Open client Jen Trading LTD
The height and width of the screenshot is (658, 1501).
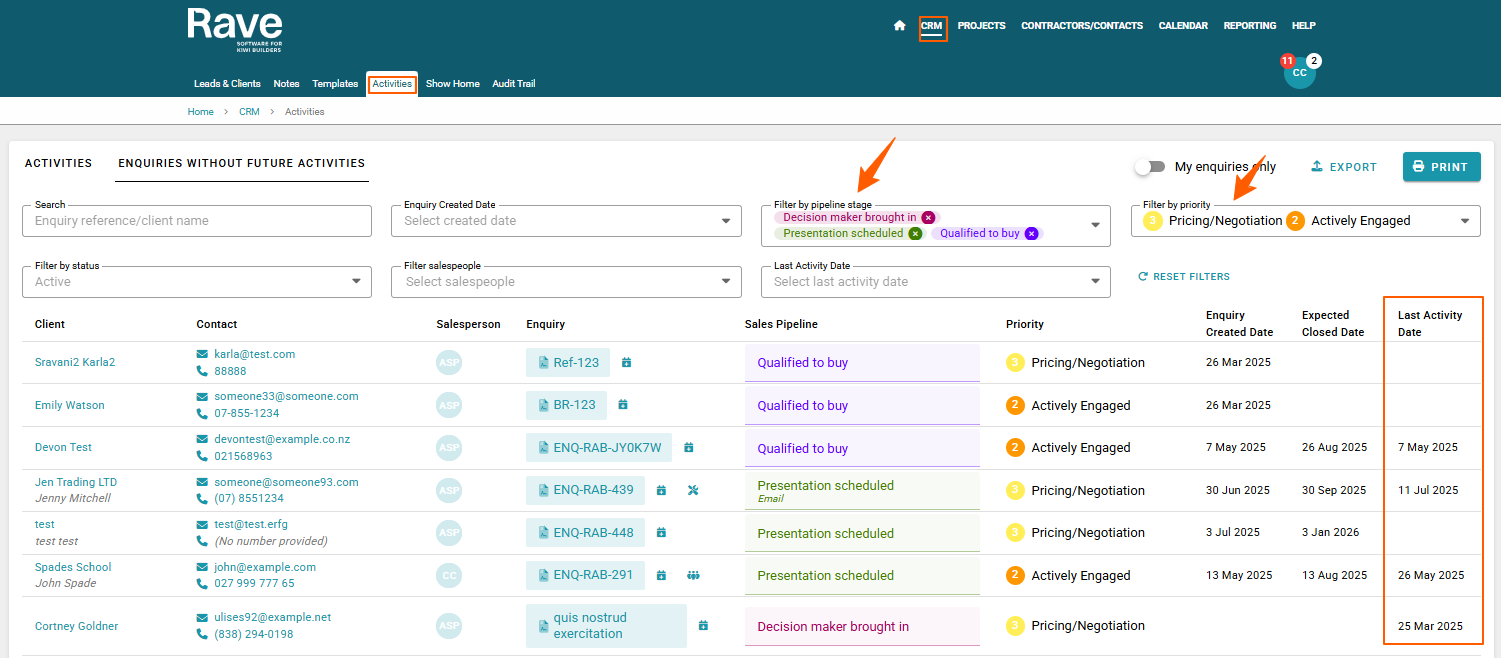click(76, 482)
